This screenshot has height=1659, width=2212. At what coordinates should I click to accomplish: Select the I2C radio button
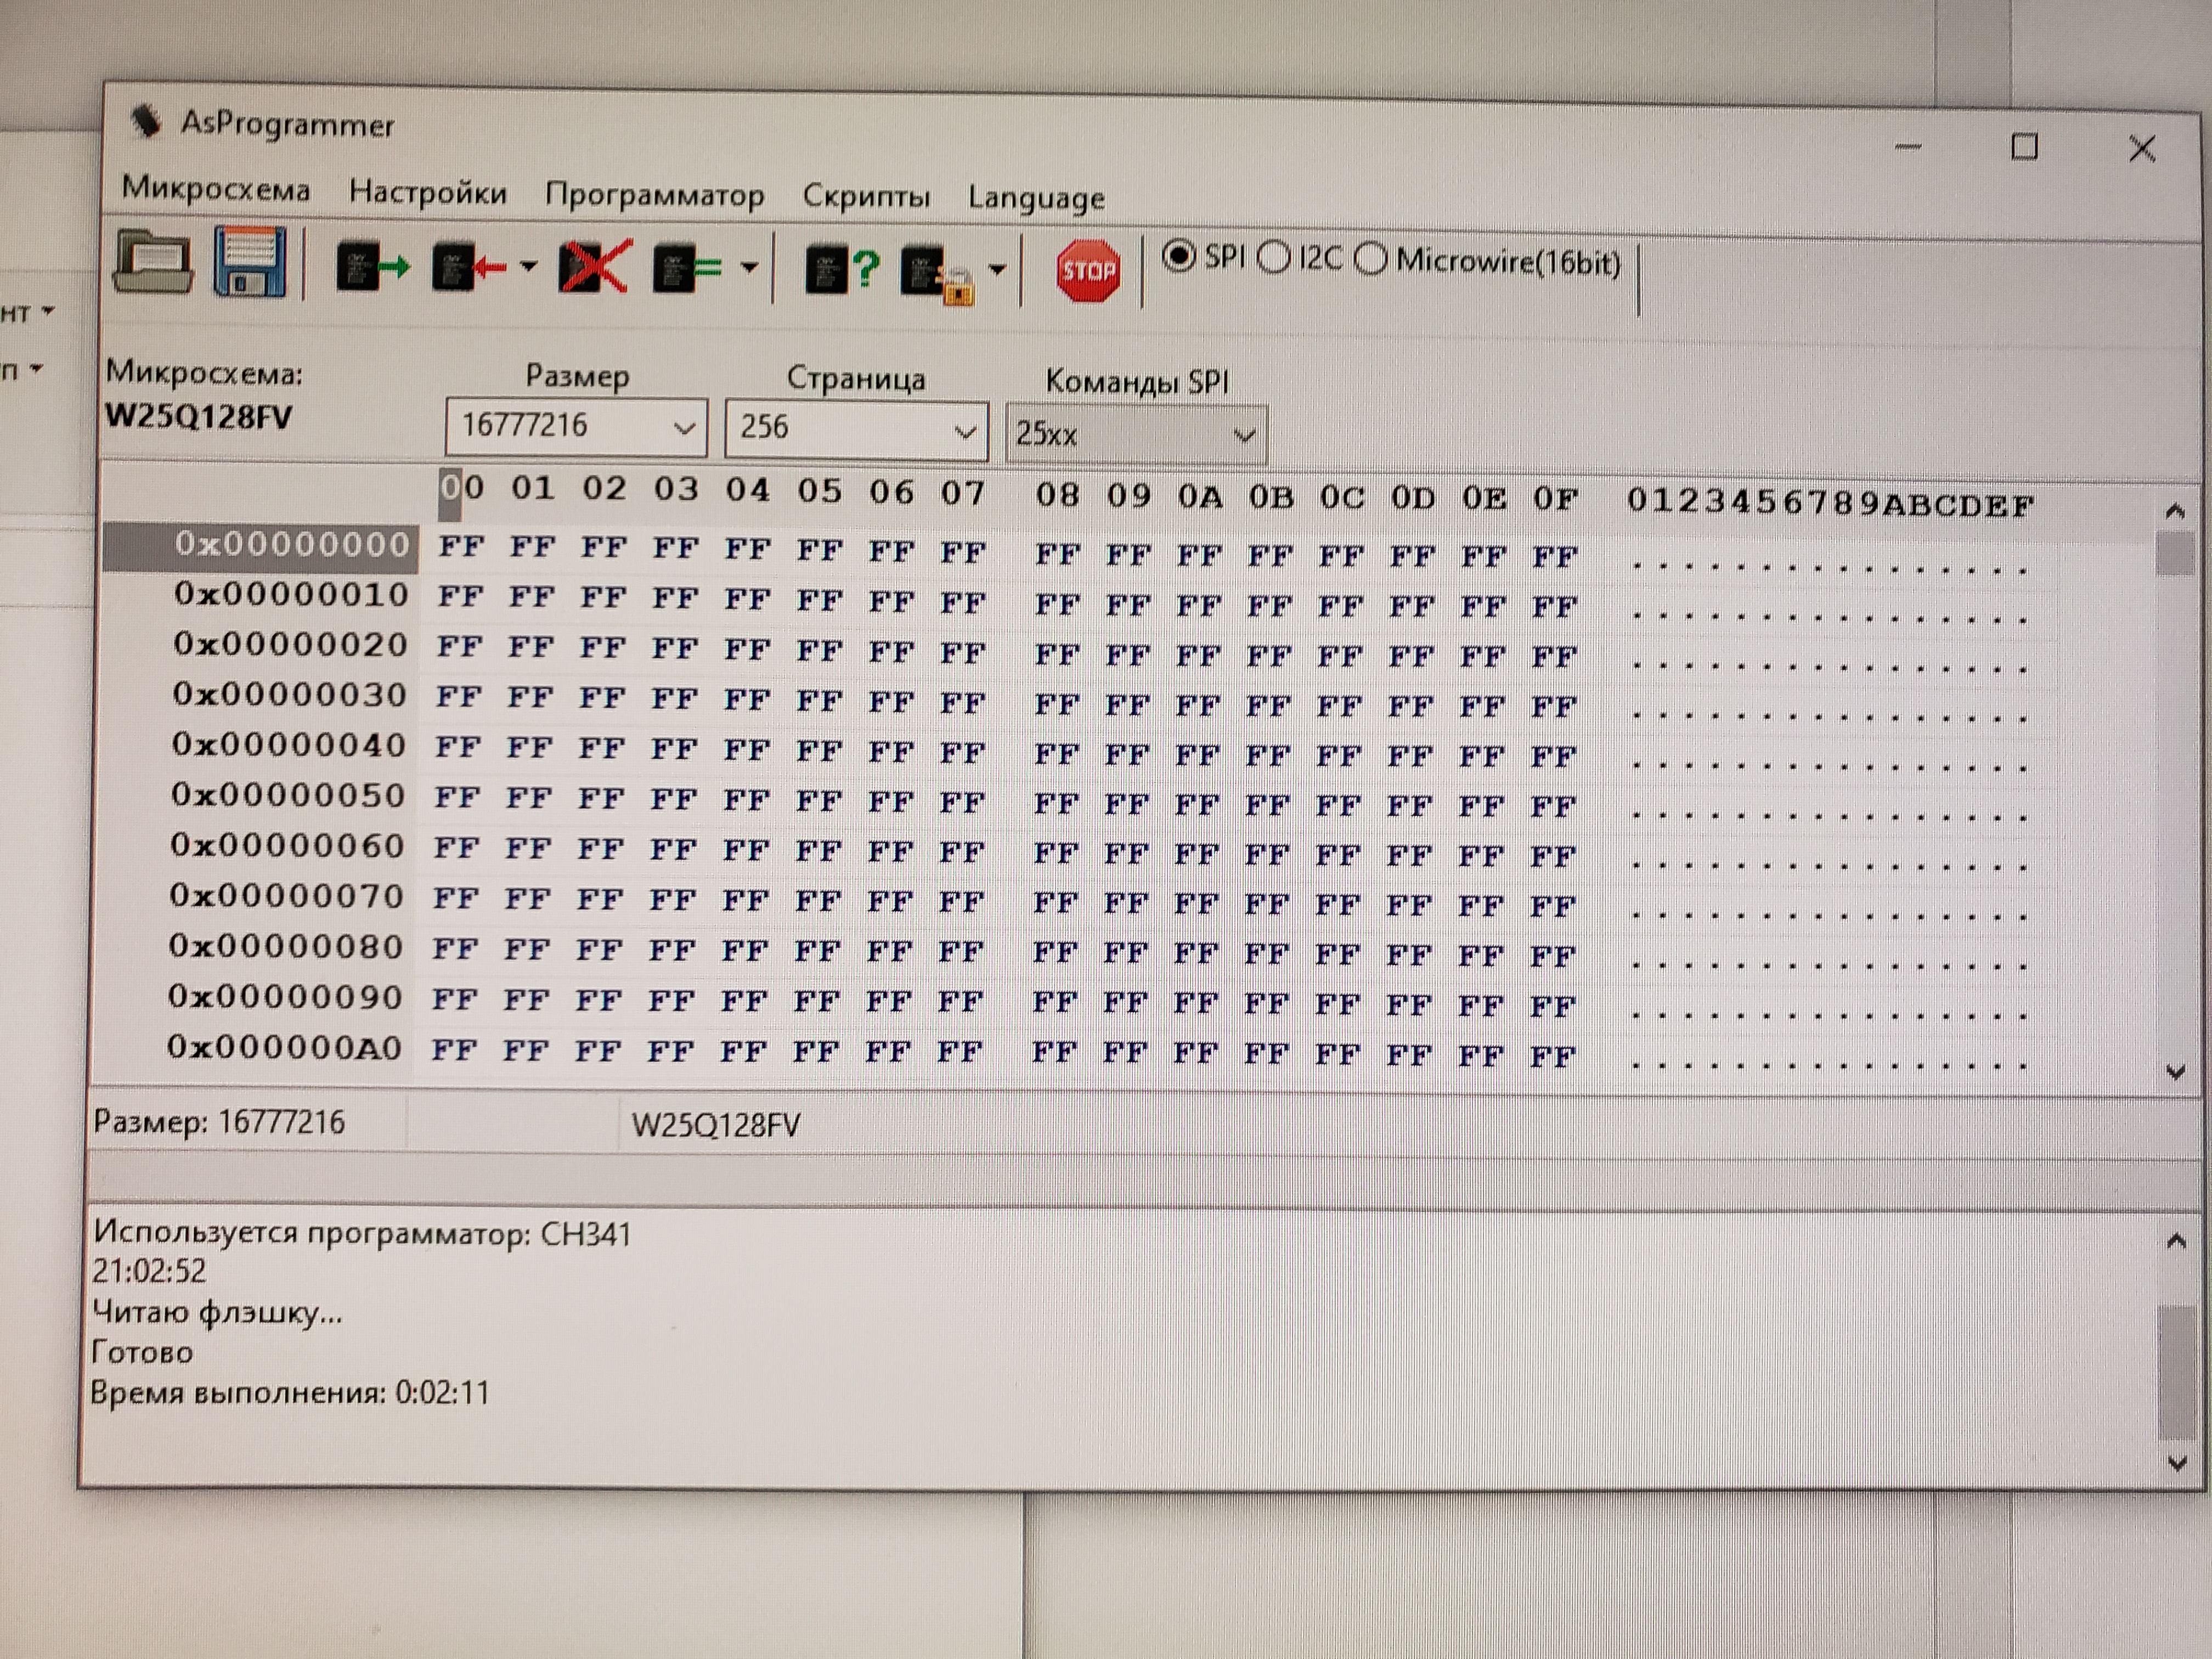pos(1274,259)
